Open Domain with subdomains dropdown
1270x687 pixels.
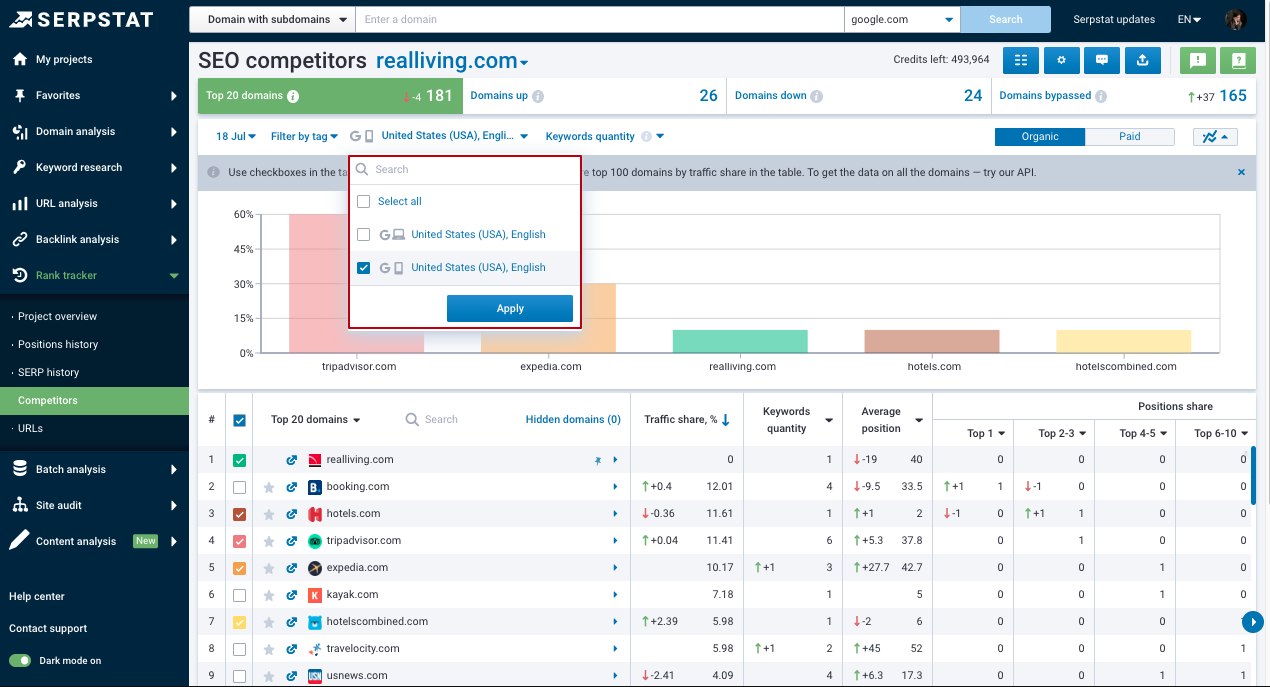coord(273,19)
